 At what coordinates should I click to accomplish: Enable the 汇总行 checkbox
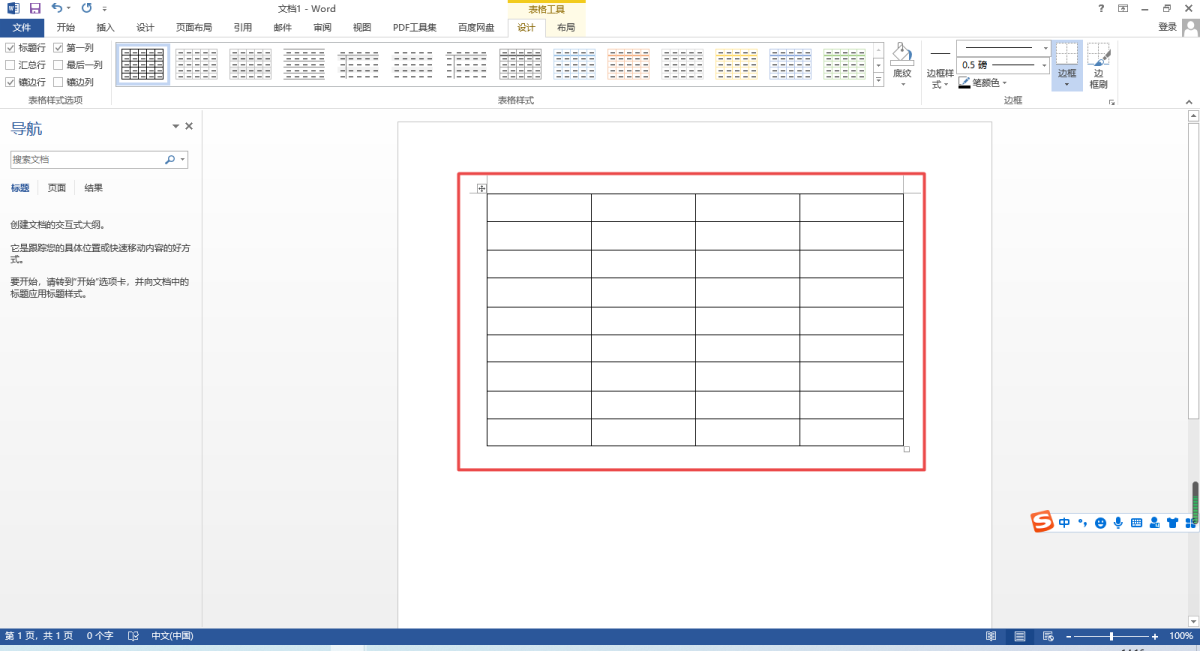[10, 65]
